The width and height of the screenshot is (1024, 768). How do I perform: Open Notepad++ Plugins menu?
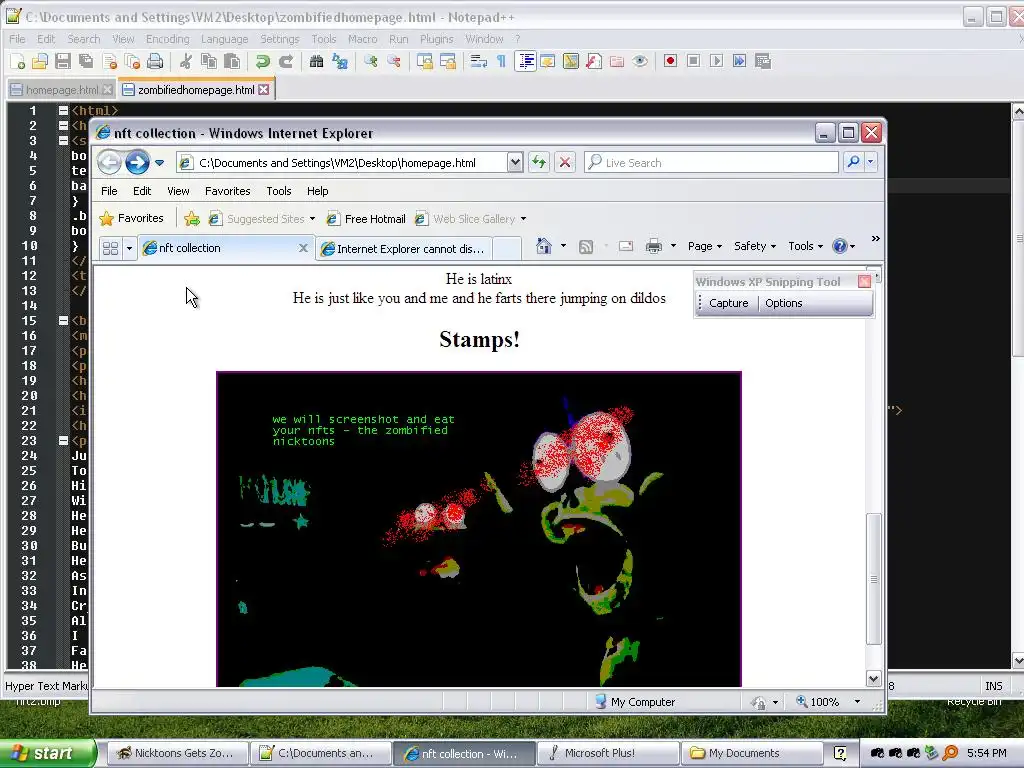coord(436,39)
